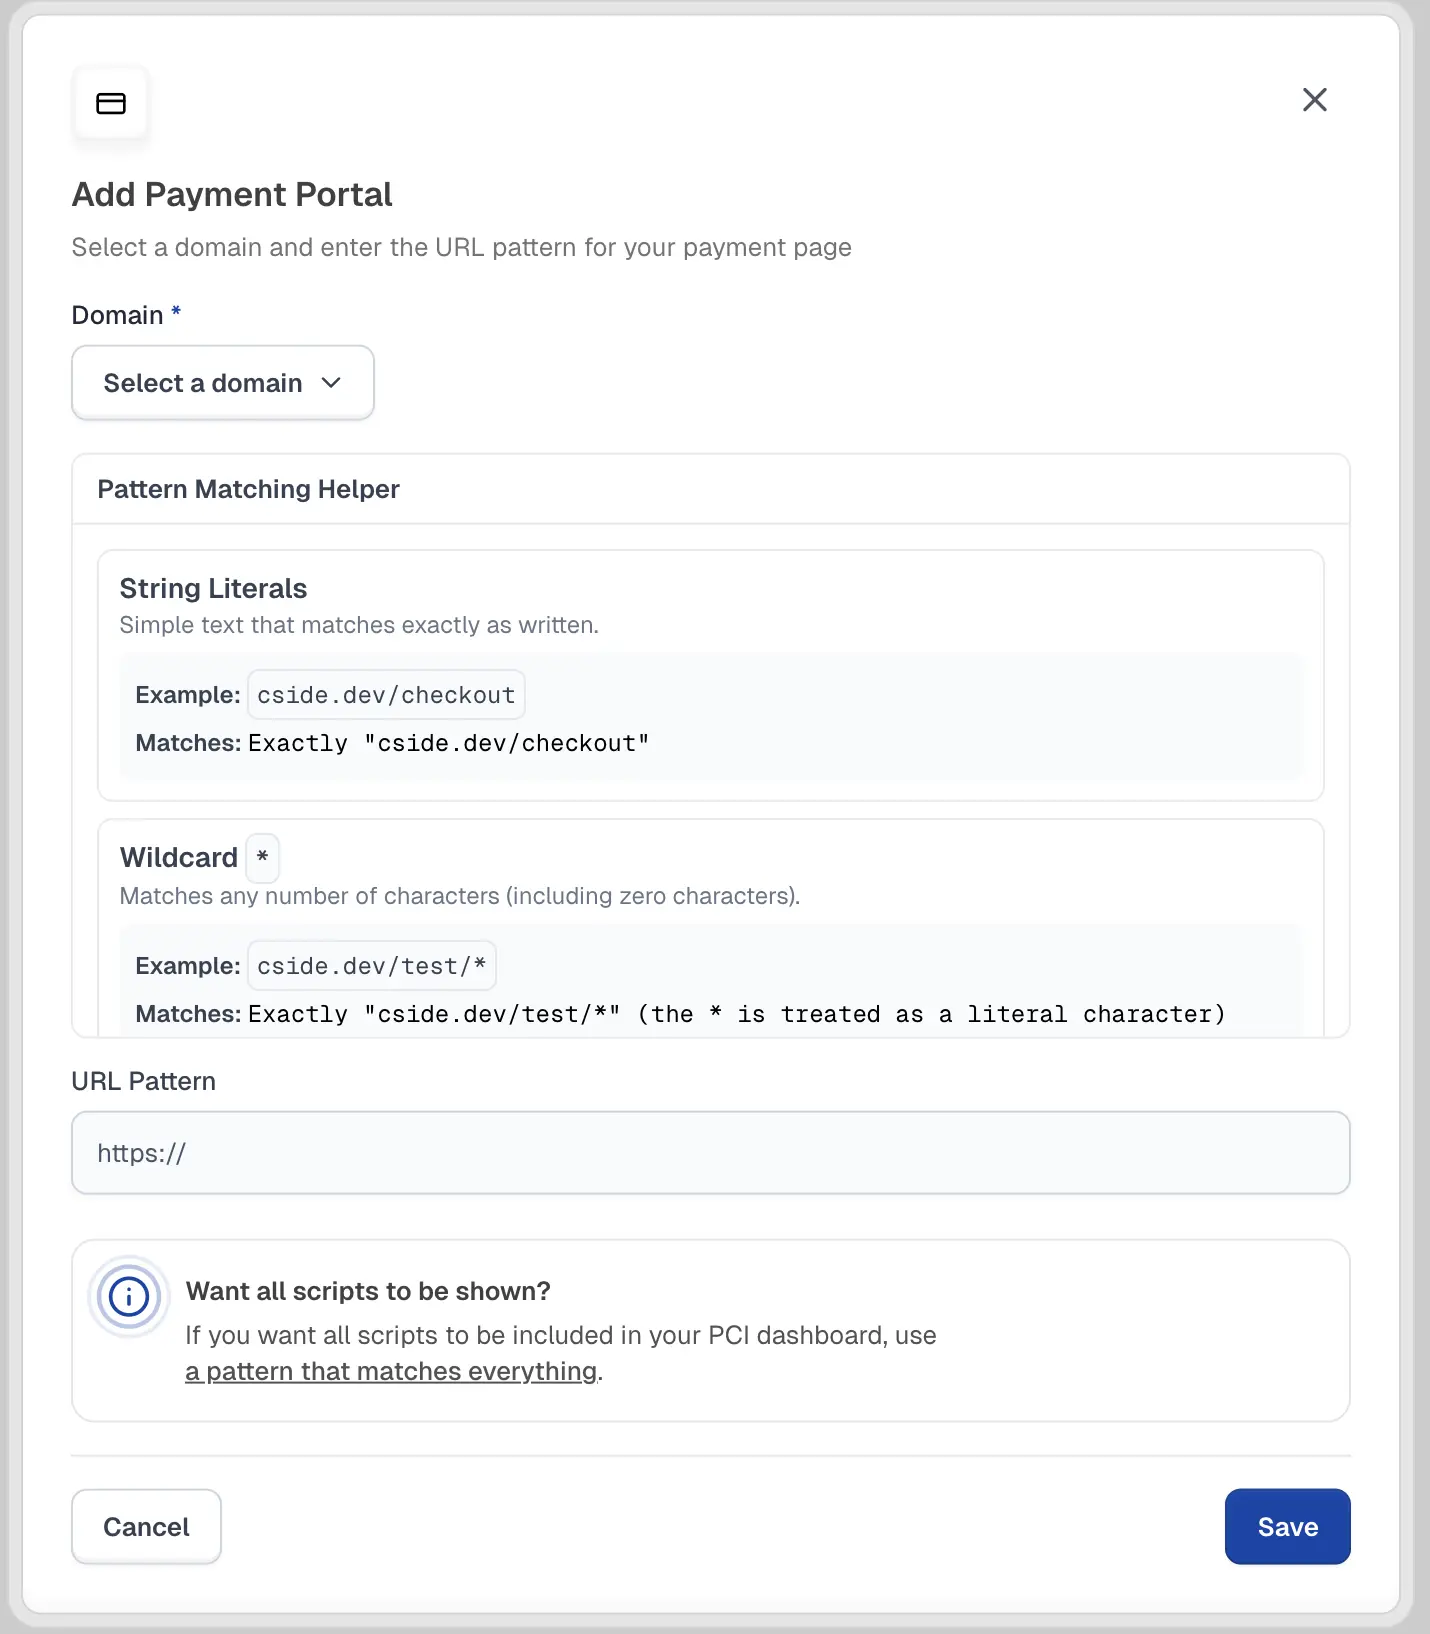1430x1634 pixels.
Task: Click inside the URL Pattern input field
Action: point(710,1153)
